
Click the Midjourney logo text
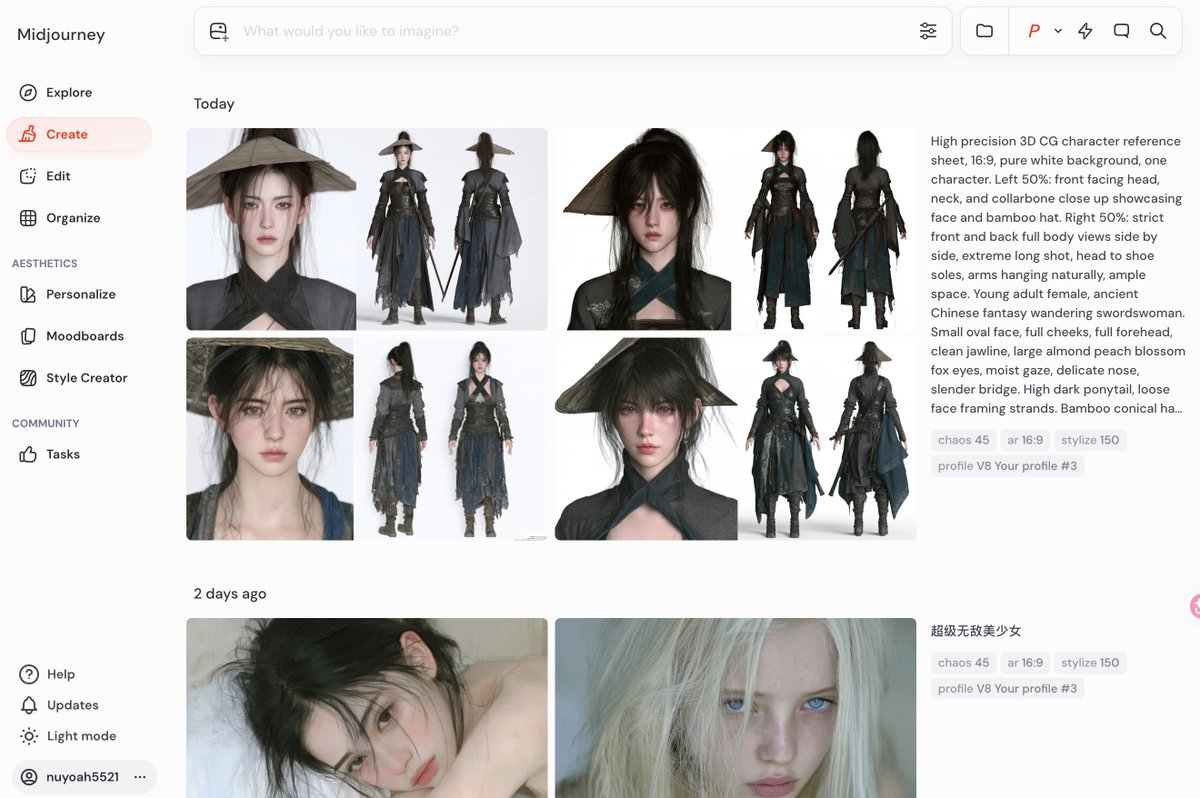61,35
